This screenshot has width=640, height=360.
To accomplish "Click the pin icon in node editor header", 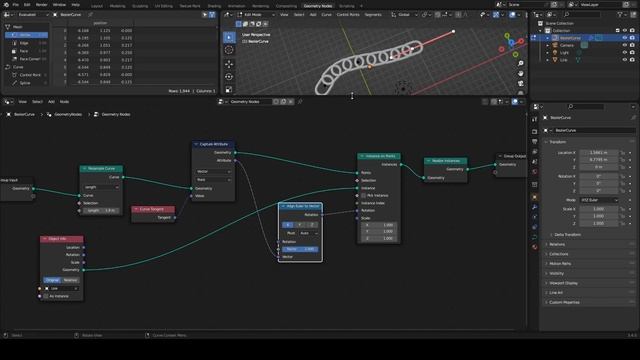I will [x=300, y=102].
